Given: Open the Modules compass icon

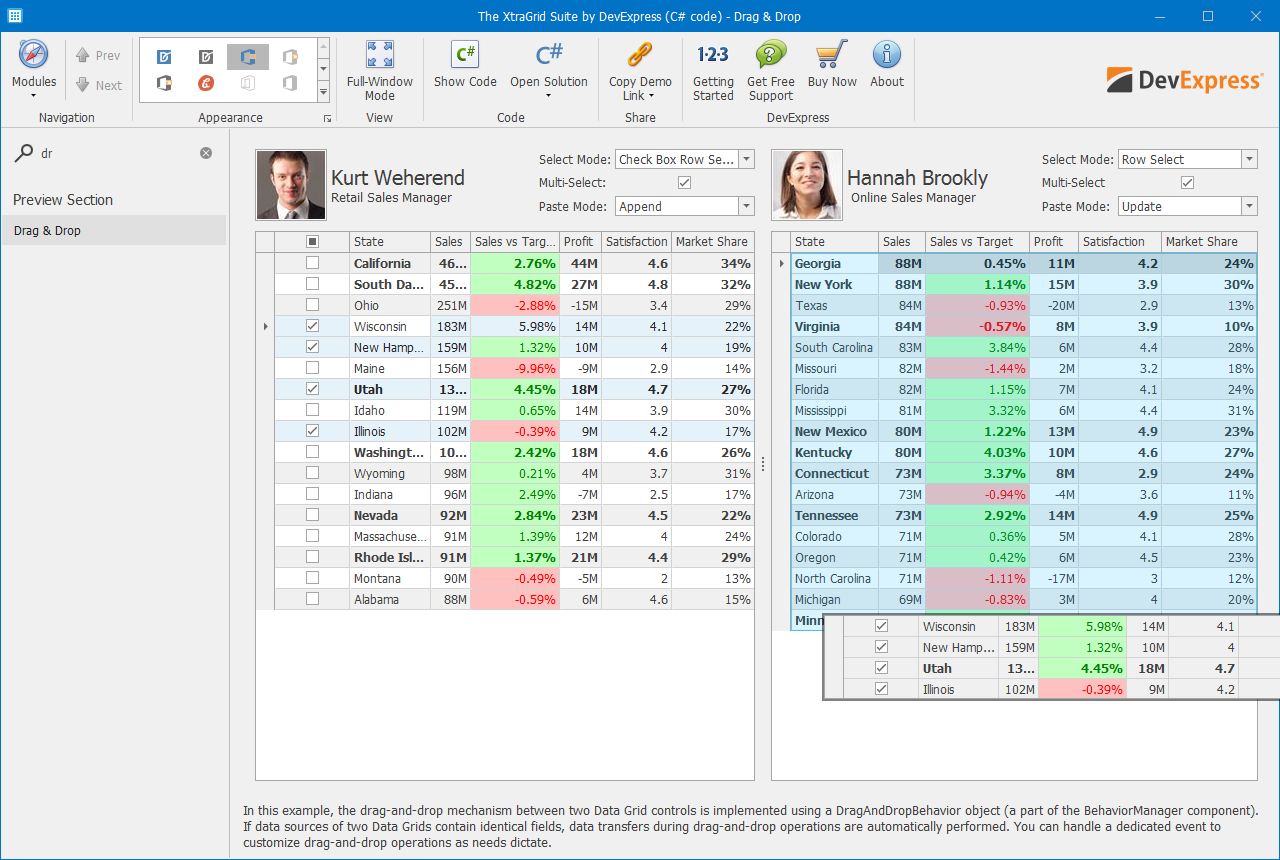Looking at the screenshot, I should [33, 55].
